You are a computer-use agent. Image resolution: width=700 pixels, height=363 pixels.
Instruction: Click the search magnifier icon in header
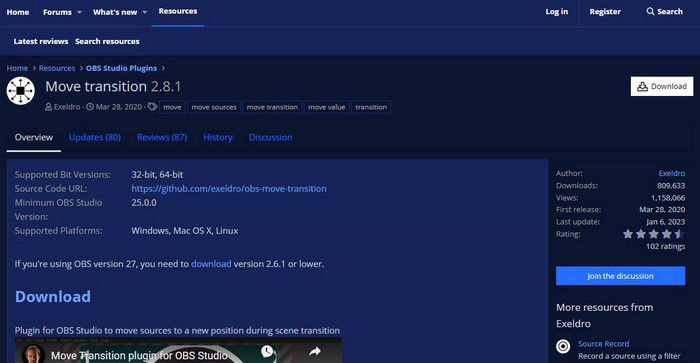point(650,12)
